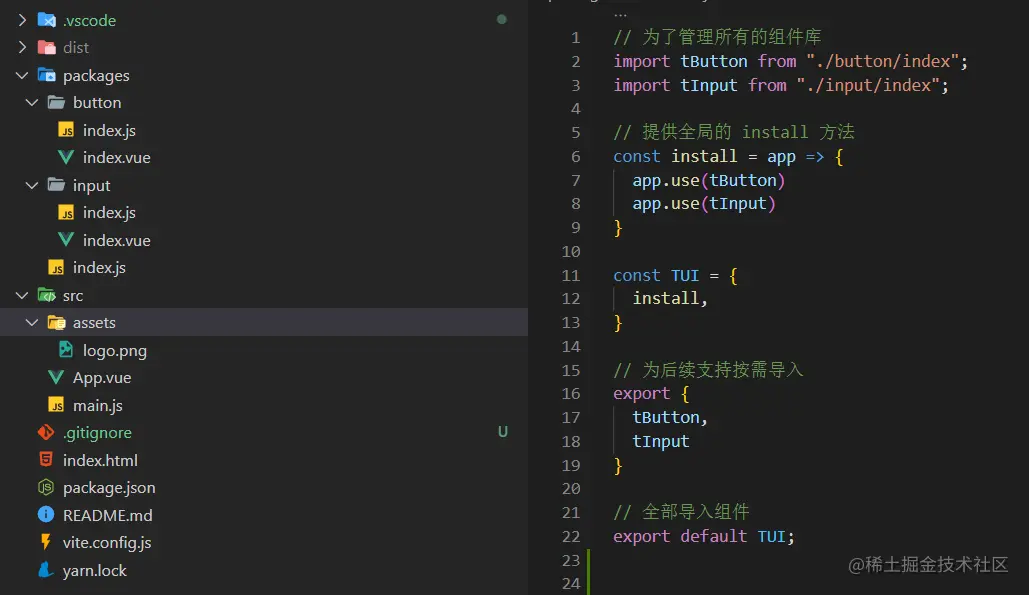Collapse the input folder chevron

(32, 185)
